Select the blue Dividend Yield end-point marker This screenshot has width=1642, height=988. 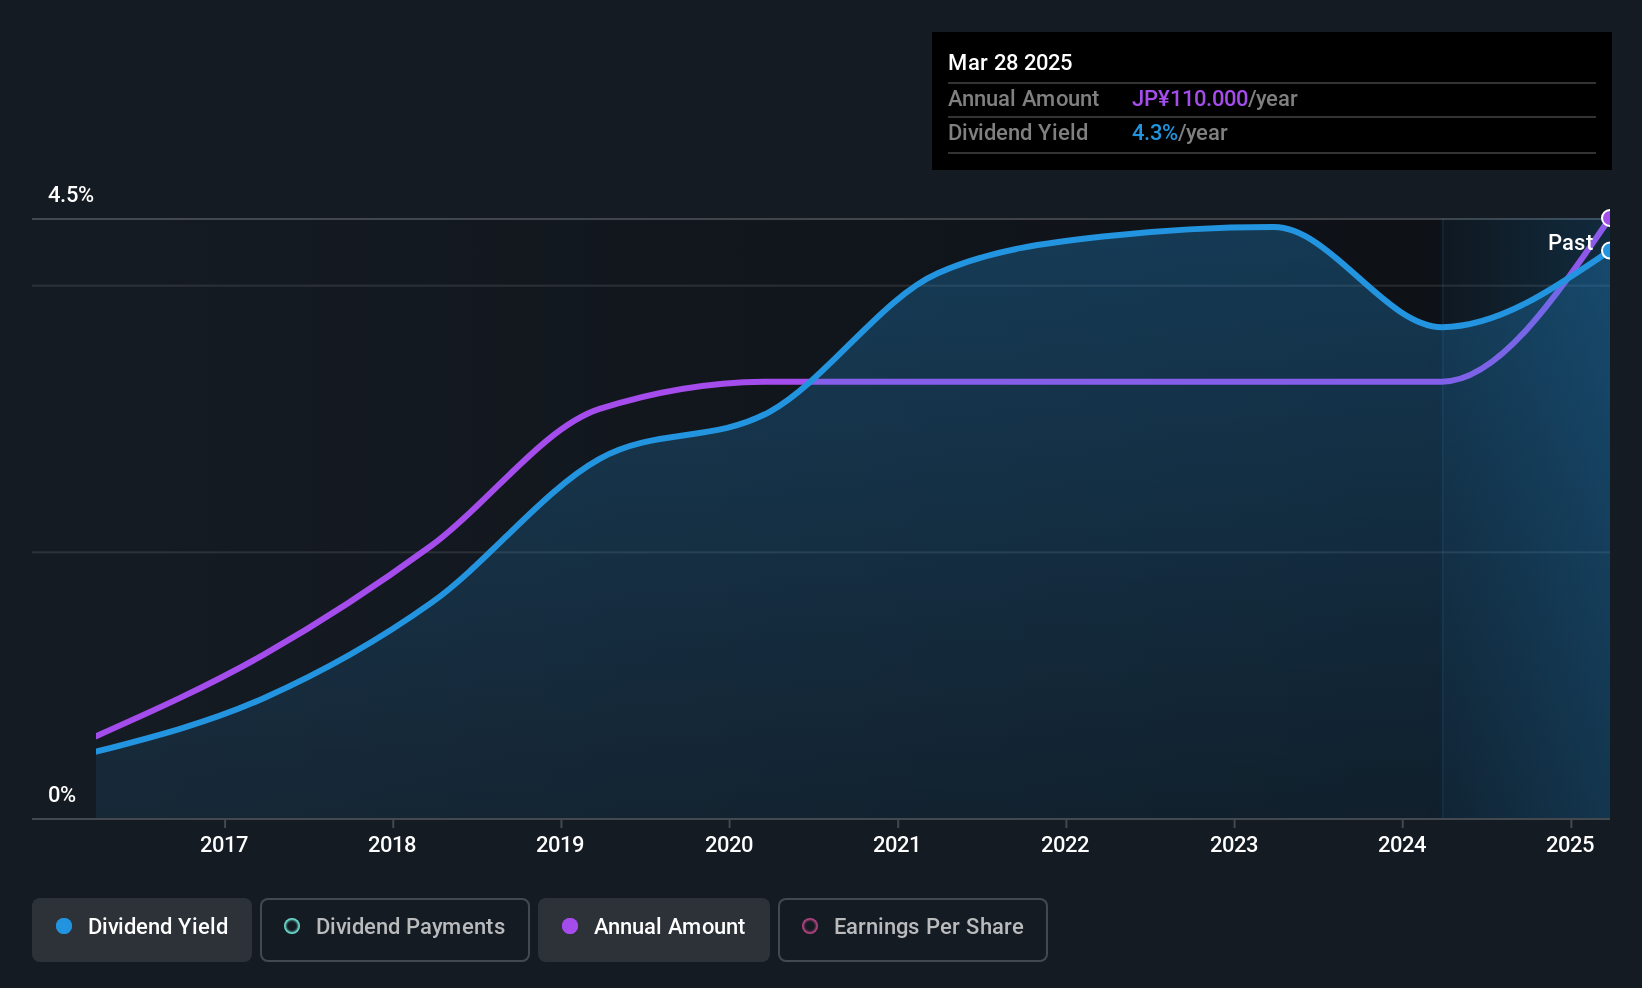1608,251
